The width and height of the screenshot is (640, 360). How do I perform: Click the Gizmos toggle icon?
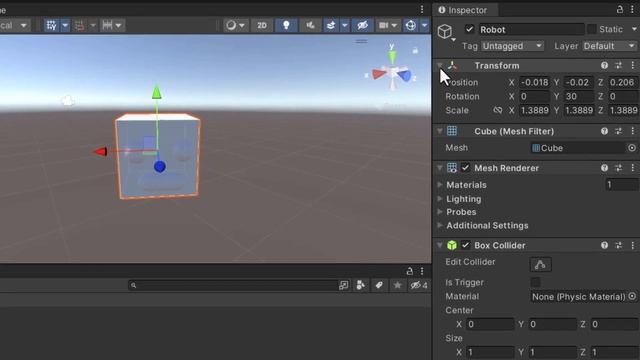[411, 25]
